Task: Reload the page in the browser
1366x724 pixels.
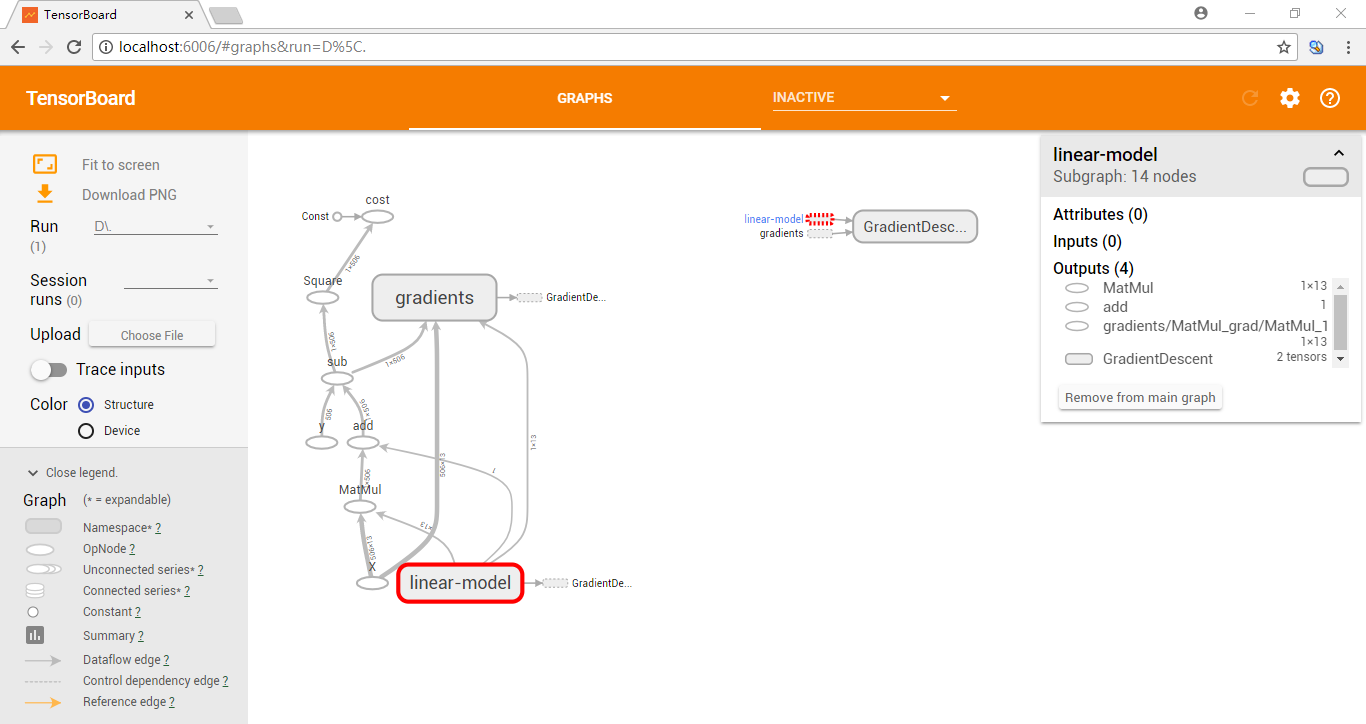Action: click(x=74, y=47)
